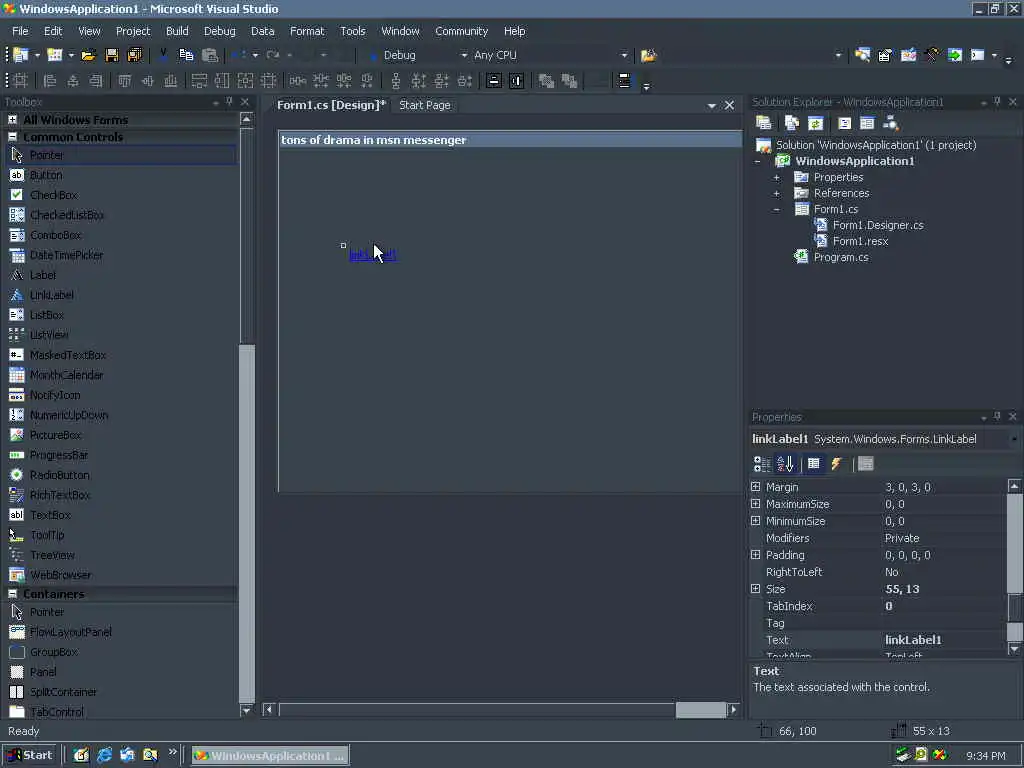
Task: Click the Tab Order toolbar icon
Action: point(624,81)
